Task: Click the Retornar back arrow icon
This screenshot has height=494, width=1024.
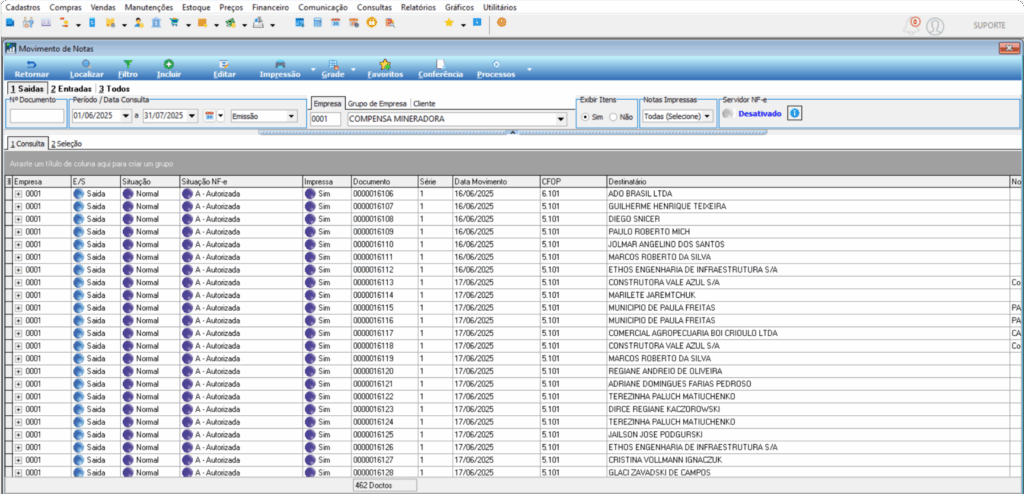Action: (x=31, y=64)
